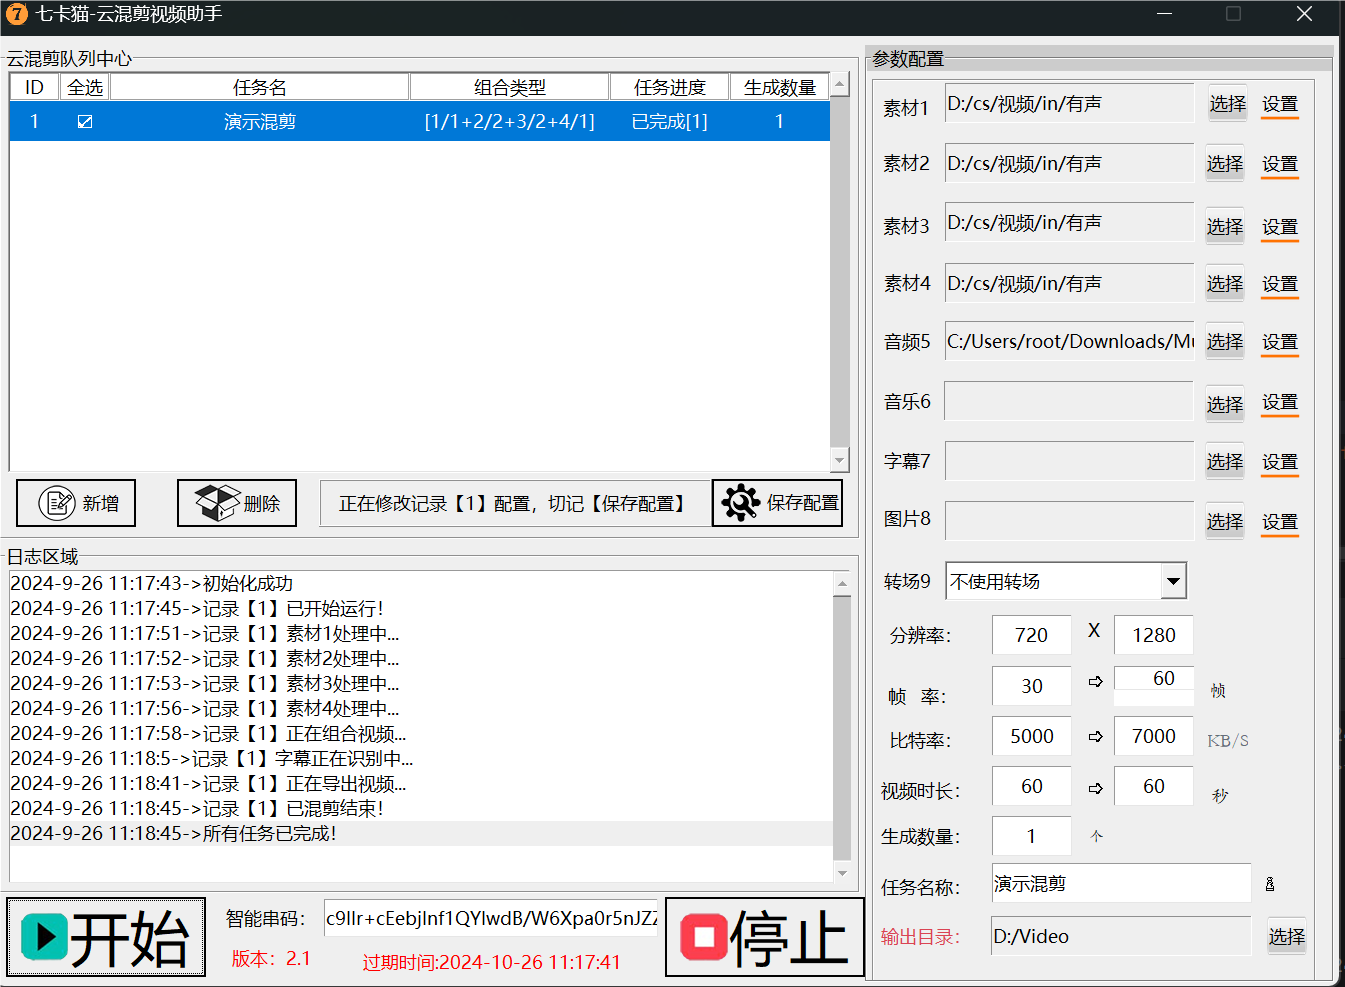Open the 转场9 transition dropdown
This screenshot has height=987, width=1345.
[x=1173, y=581]
